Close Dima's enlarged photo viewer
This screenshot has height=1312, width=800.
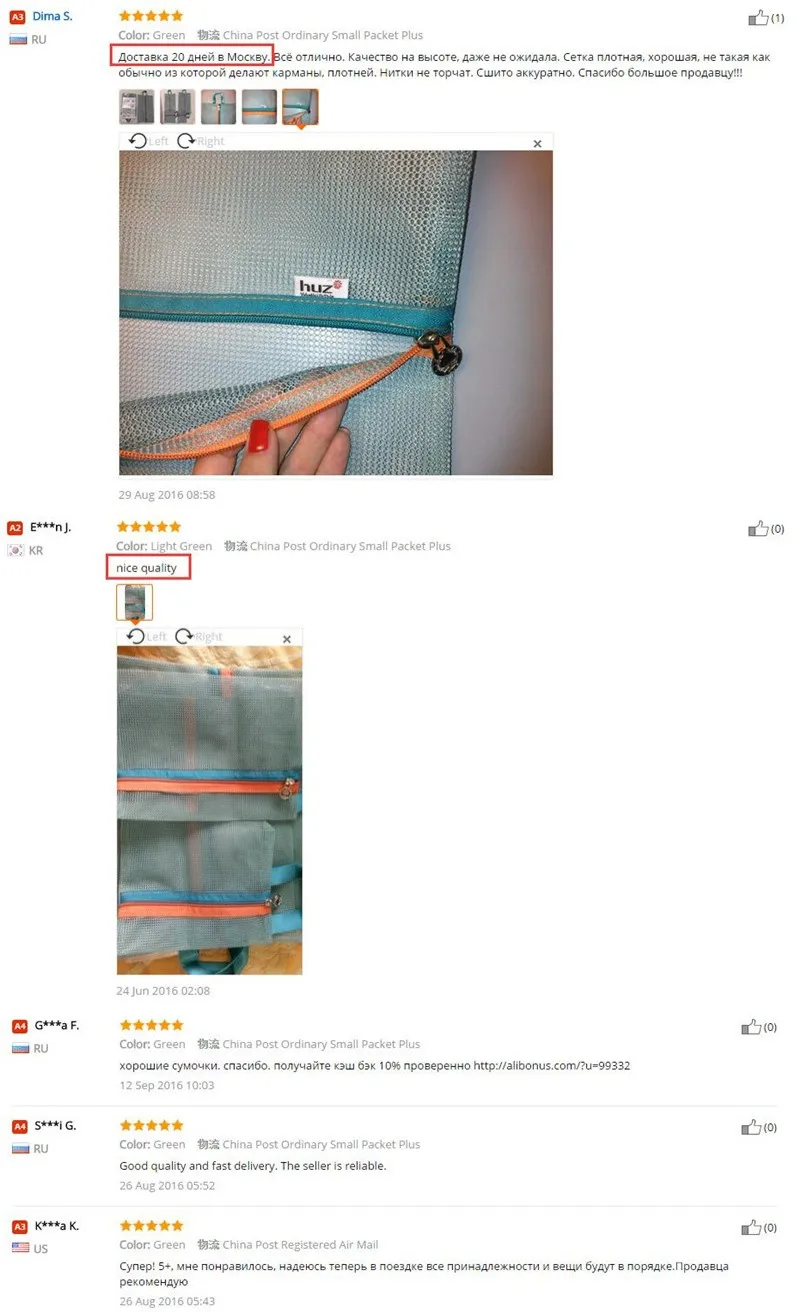pos(537,144)
